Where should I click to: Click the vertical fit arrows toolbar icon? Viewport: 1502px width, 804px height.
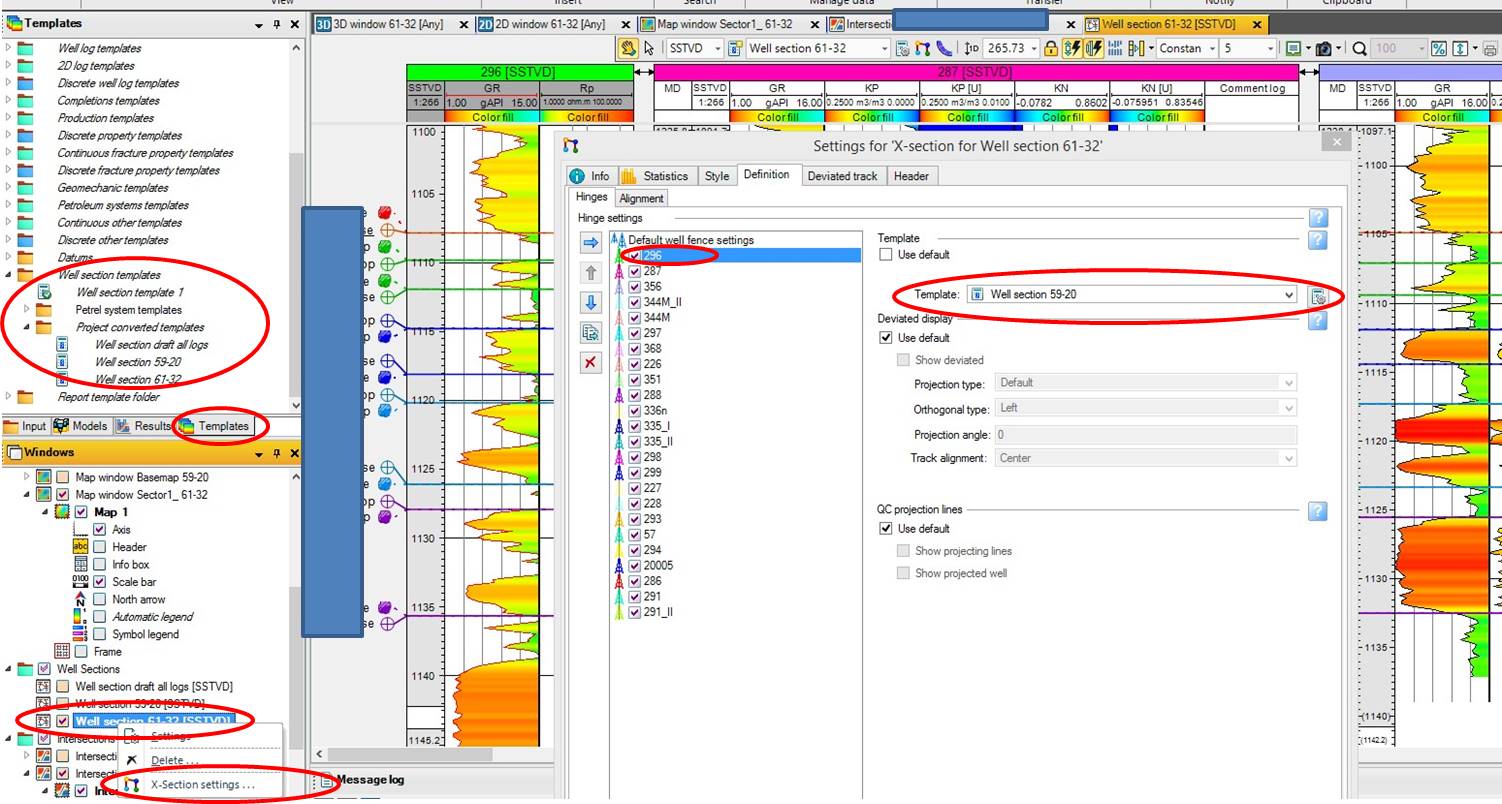[1460, 48]
